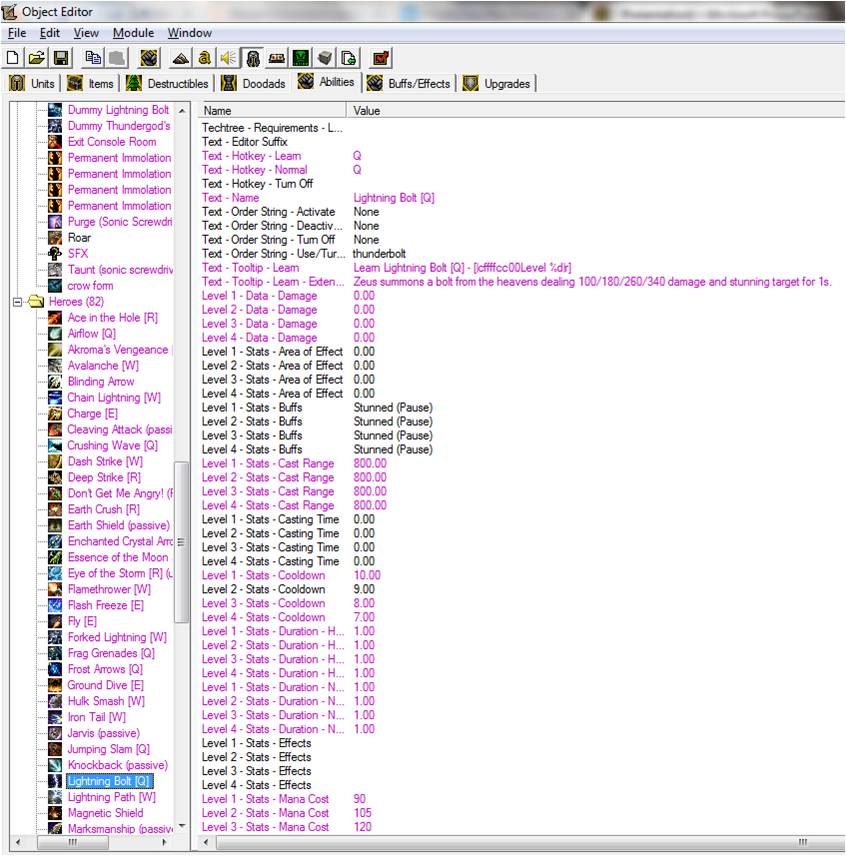
Task: Select 'Level 4 - Stats - Buffs' row
Action: pyautogui.click(x=521, y=450)
